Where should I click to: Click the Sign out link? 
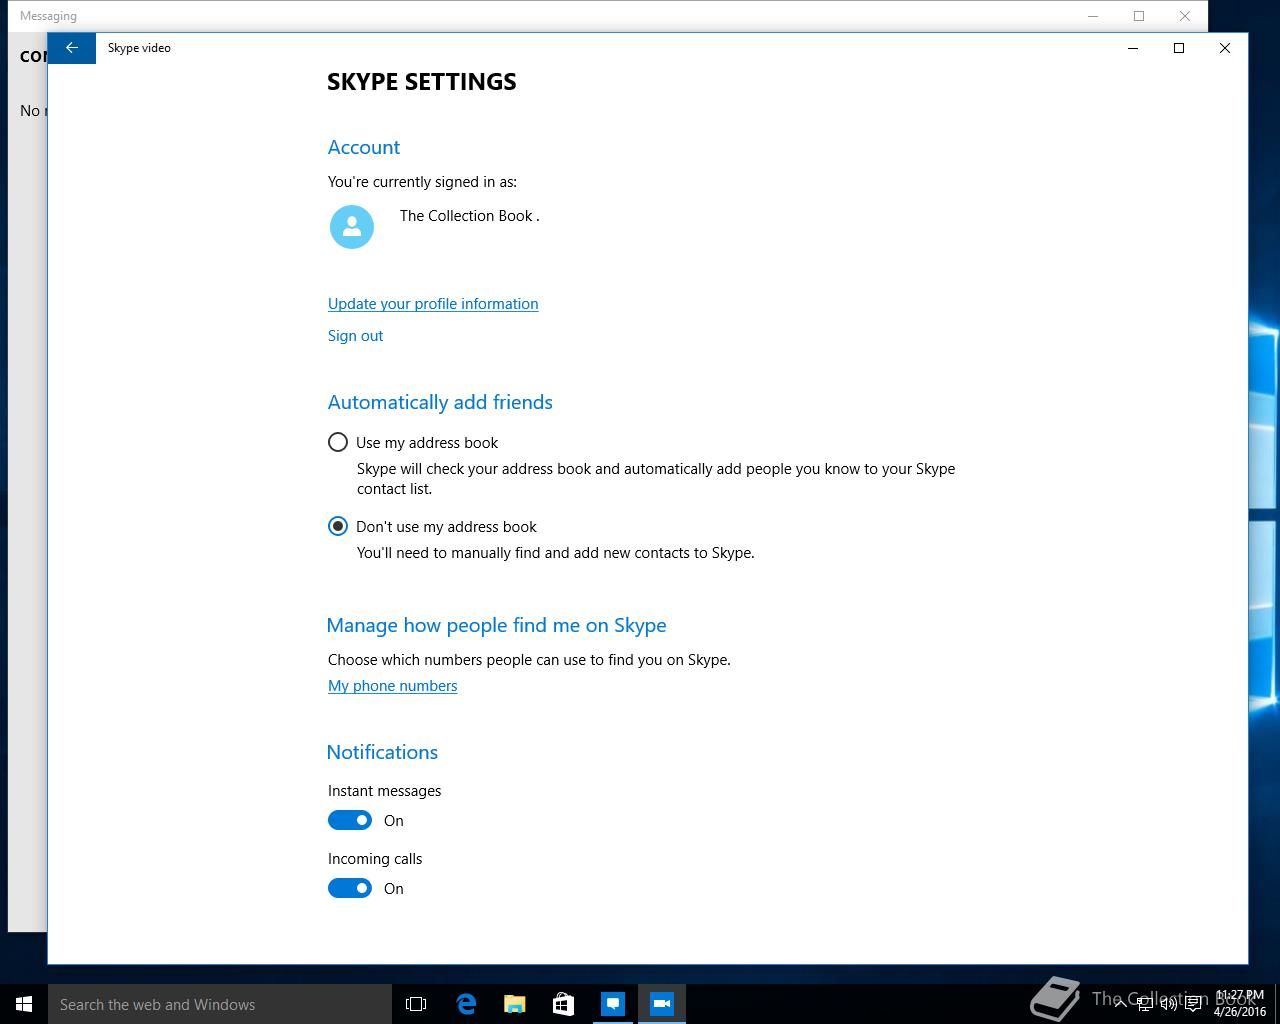tap(355, 336)
